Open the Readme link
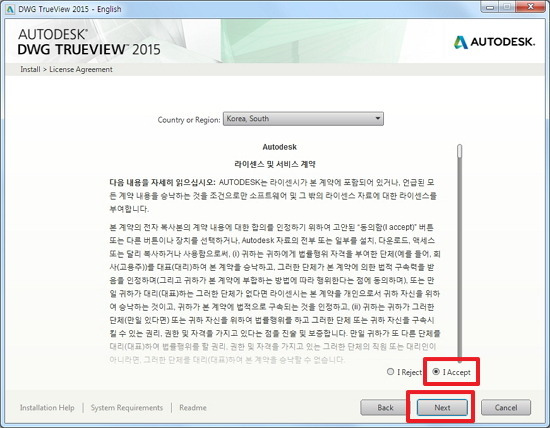Screen dimensions: 550x428 click(193, 408)
